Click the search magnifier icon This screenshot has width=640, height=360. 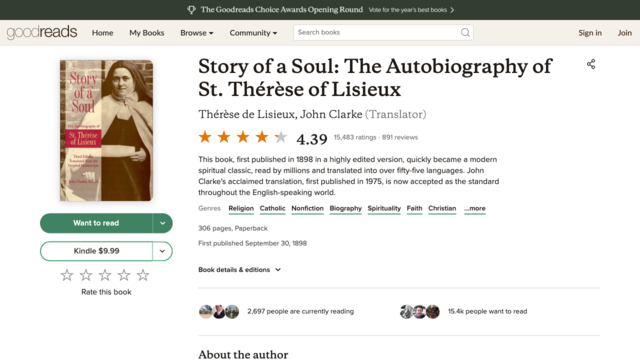(x=465, y=33)
